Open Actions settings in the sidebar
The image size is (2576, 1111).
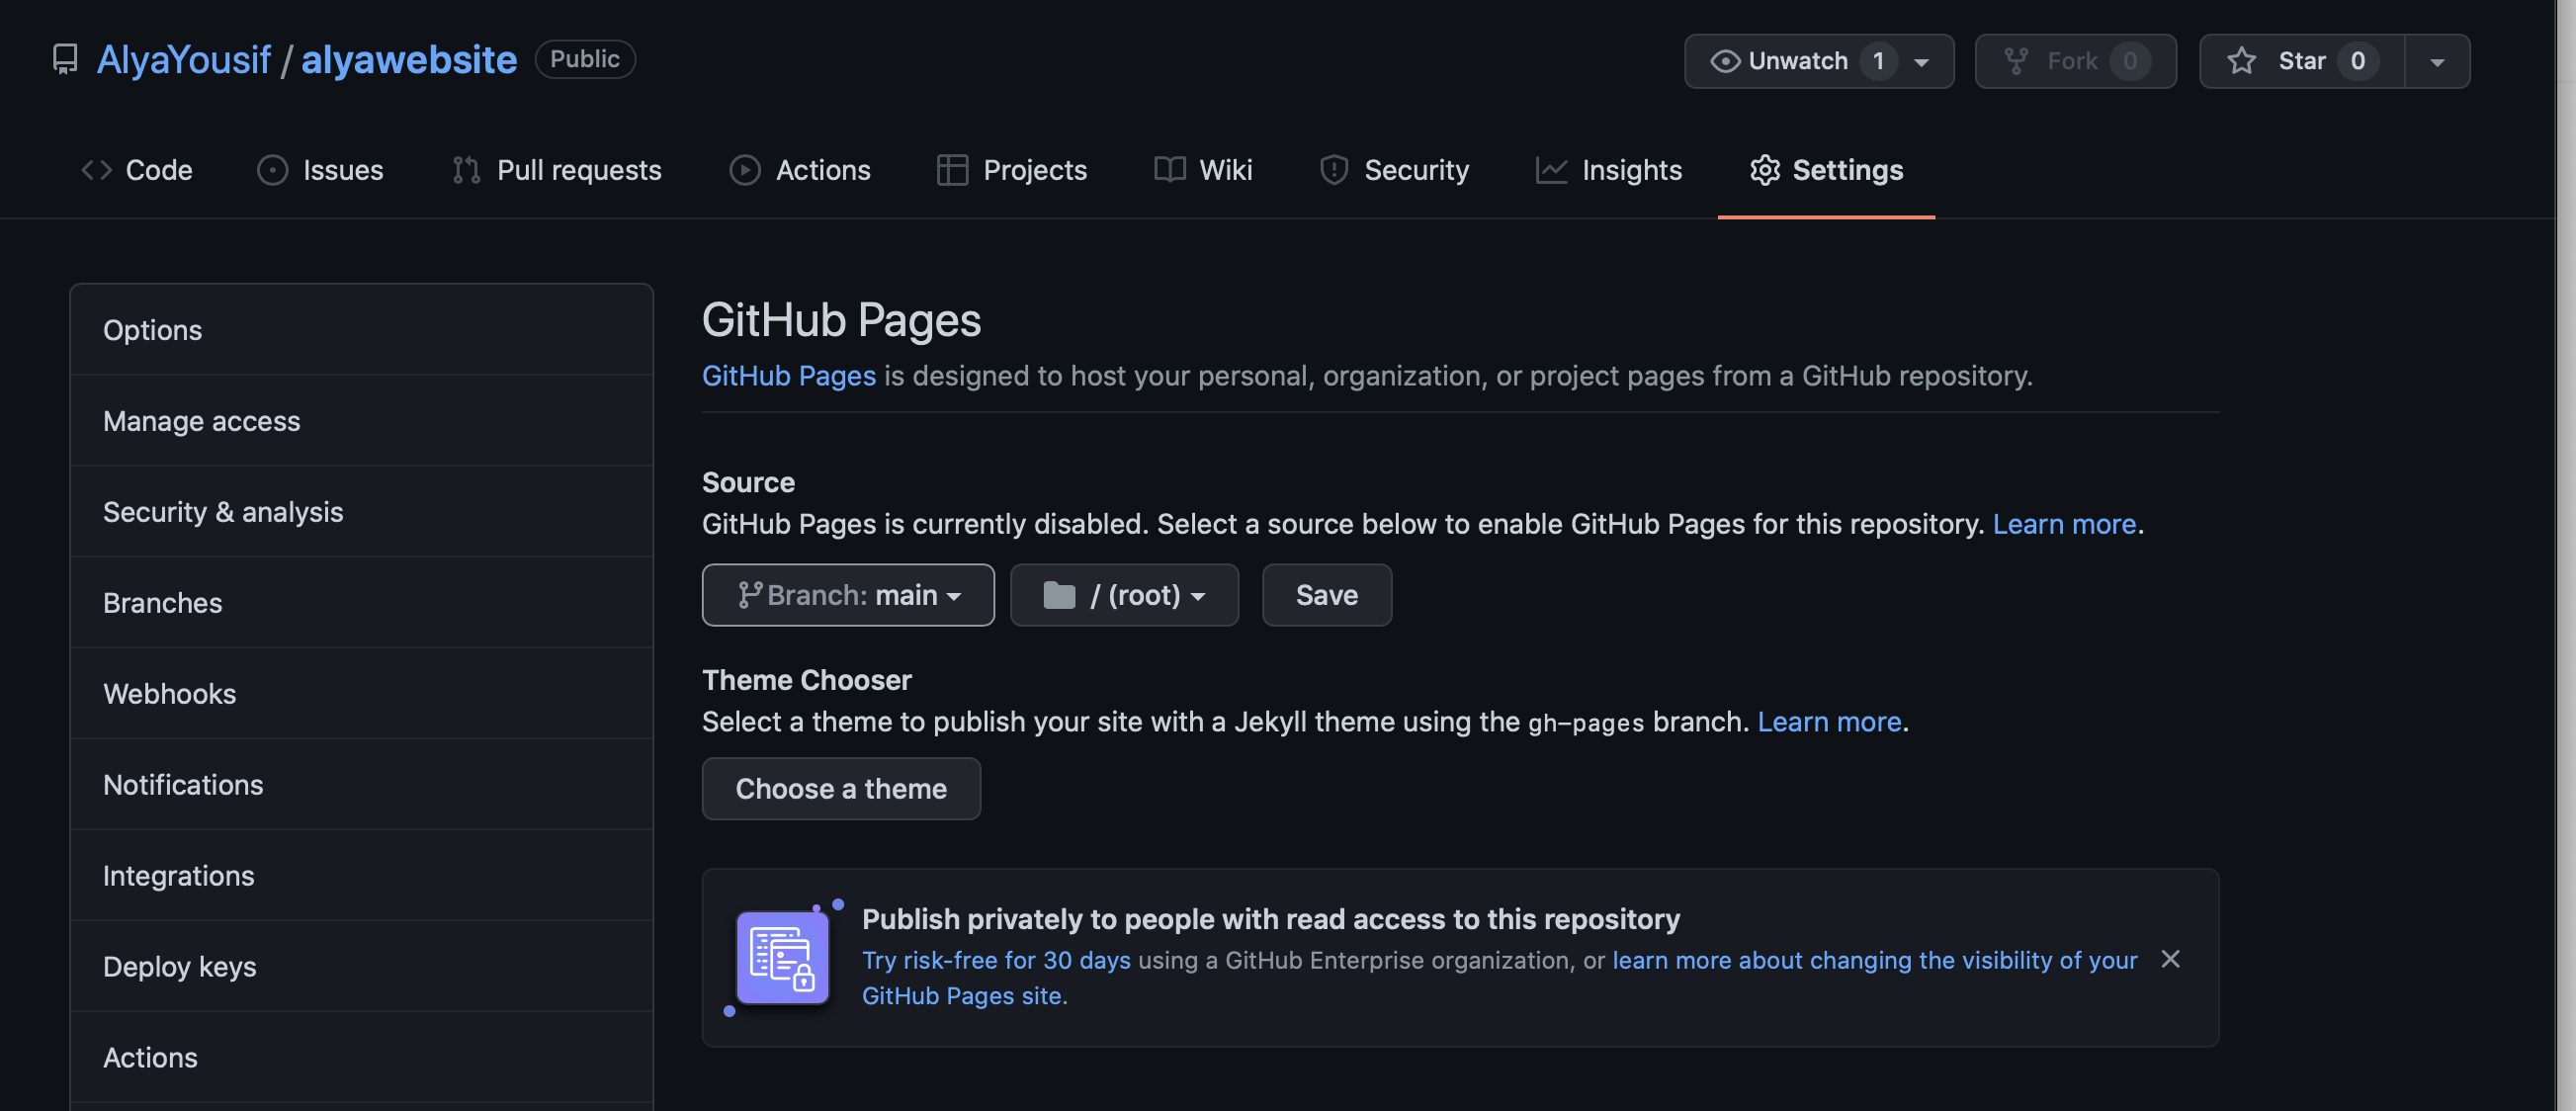click(362, 1058)
